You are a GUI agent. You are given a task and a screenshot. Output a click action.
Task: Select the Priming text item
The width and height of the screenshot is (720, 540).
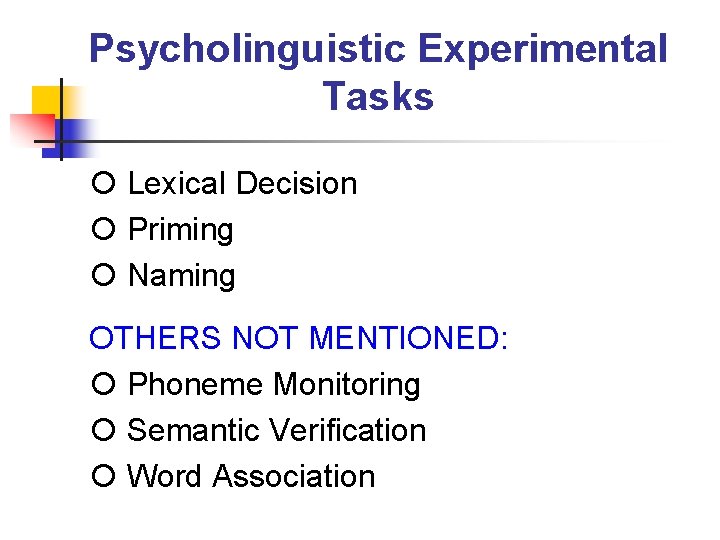point(181,230)
